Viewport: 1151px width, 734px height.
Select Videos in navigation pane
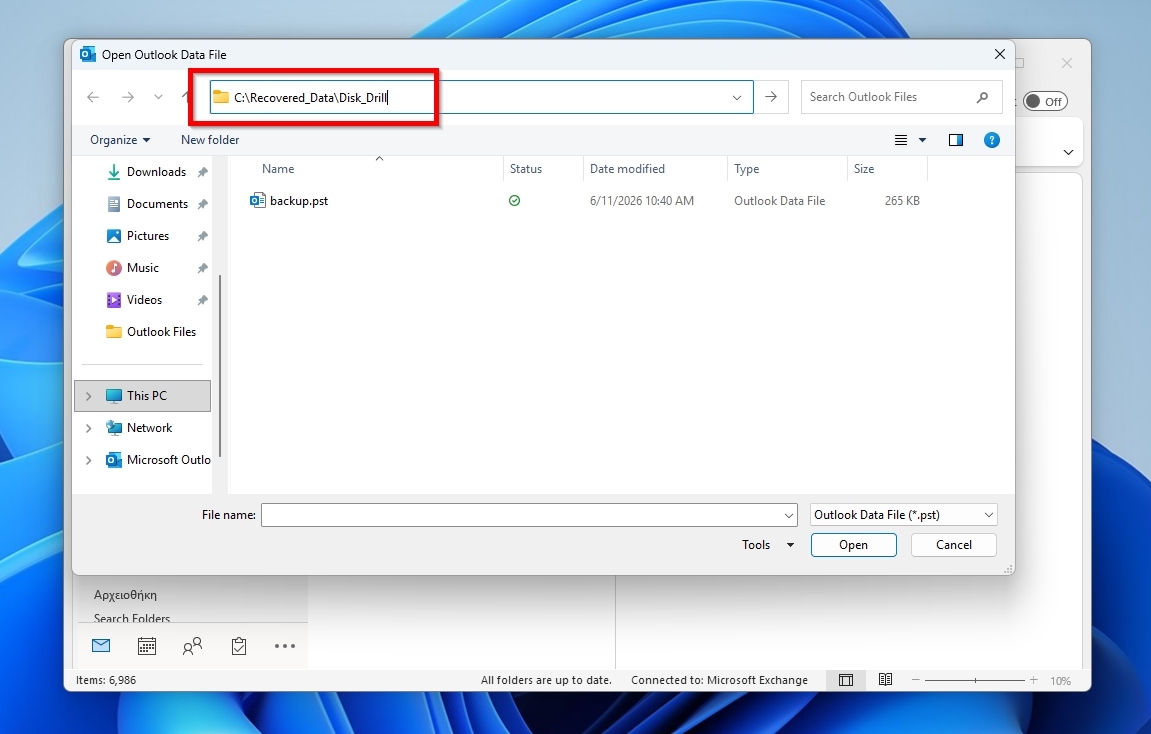[144, 299]
